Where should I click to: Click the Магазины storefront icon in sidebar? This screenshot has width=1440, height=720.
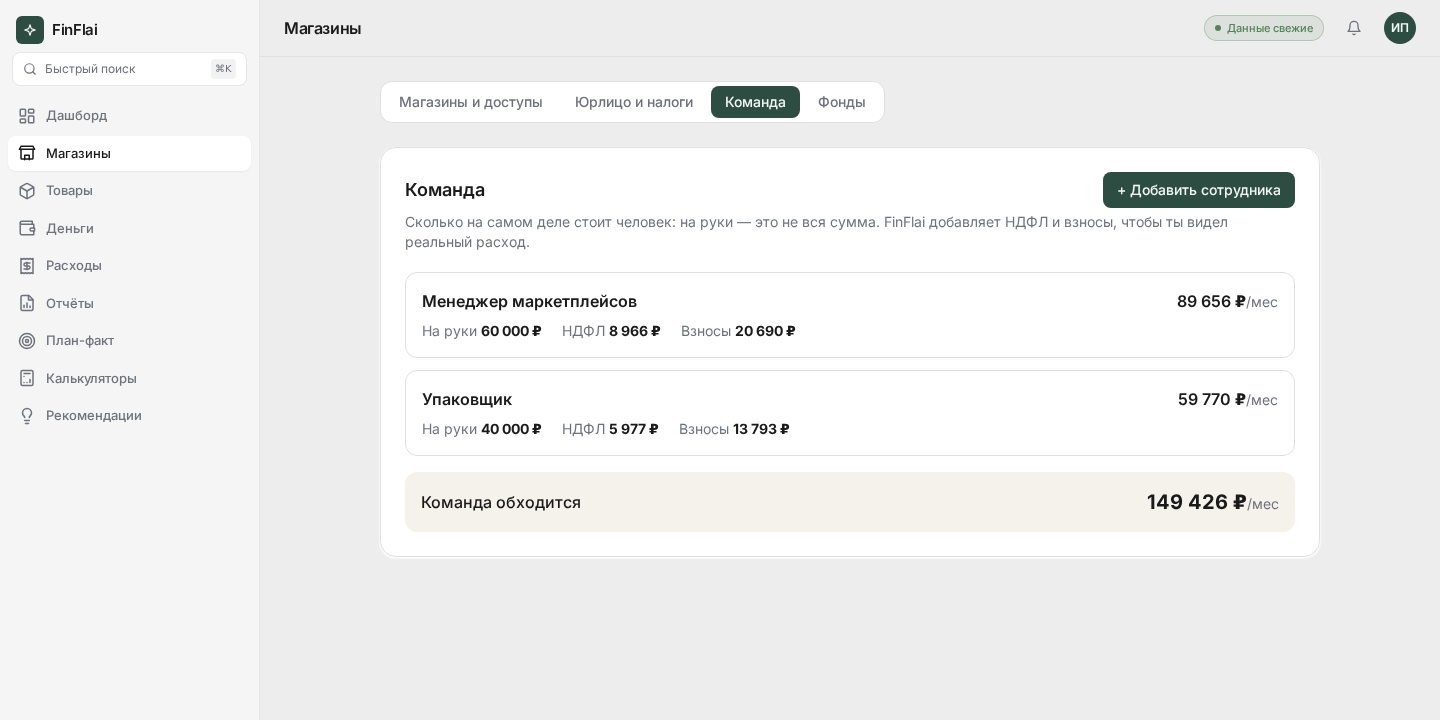click(x=27, y=153)
